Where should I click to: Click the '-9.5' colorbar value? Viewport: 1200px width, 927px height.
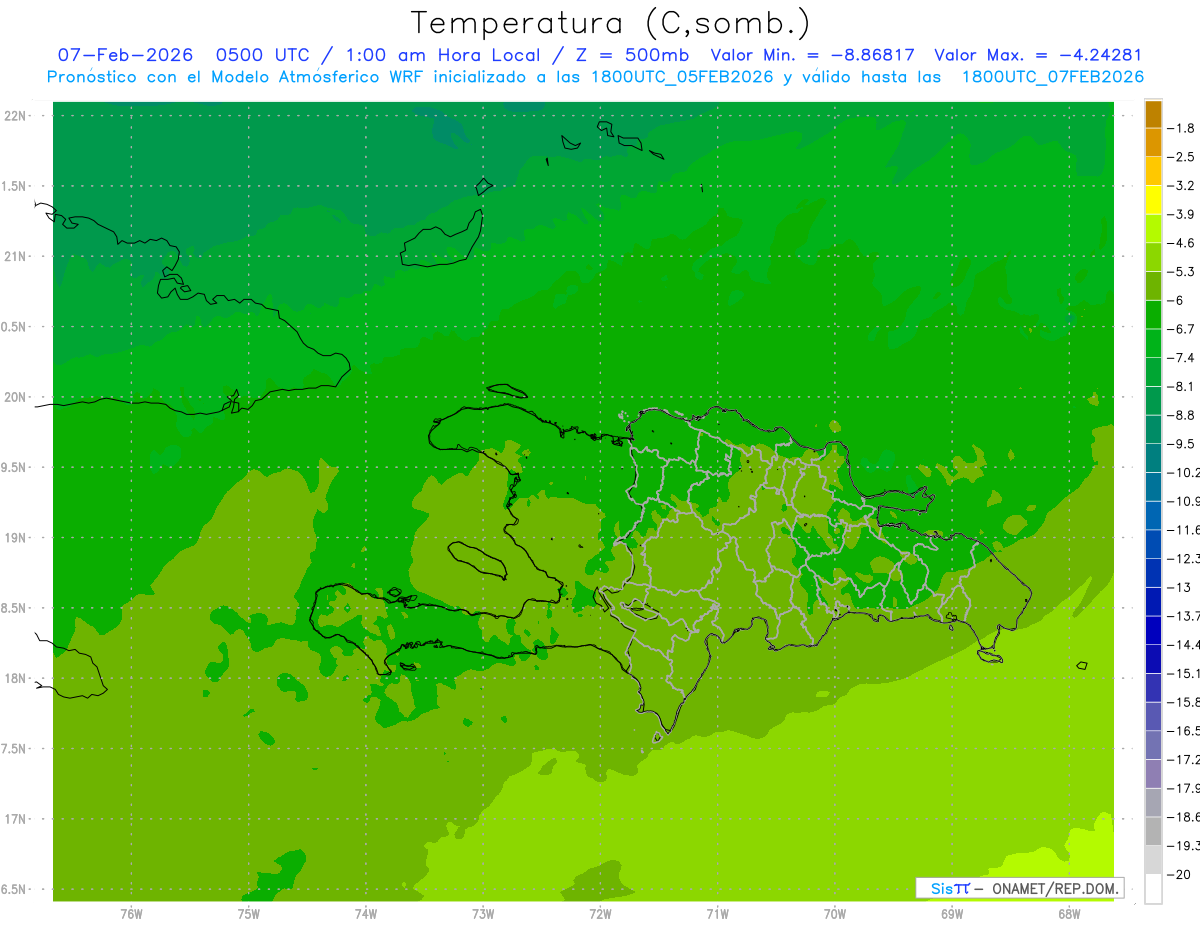point(1183,443)
